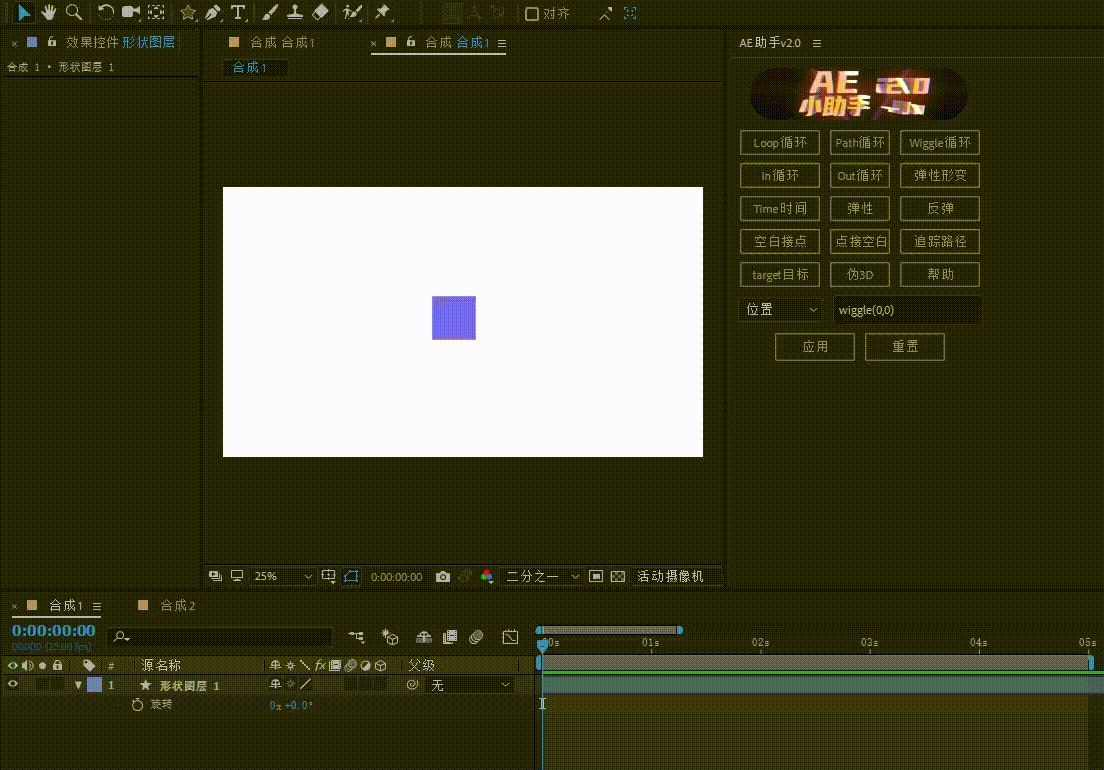Select the Roto Brush tool
This screenshot has width=1104, height=770.
(351, 13)
